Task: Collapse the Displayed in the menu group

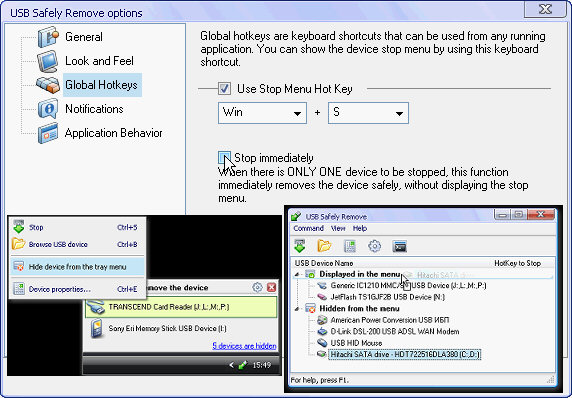Action: (297, 274)
